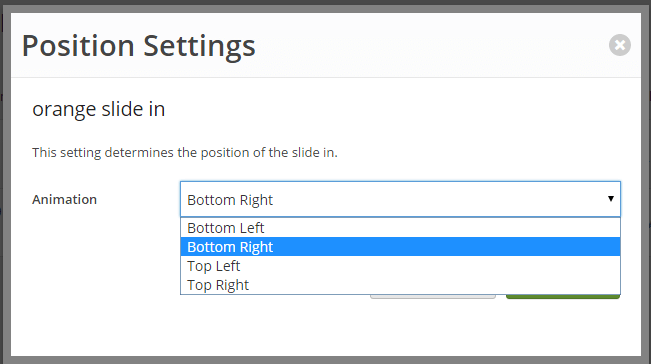Click blue highlight bar right of Bottom Right
This screenshot has width=651, height=364.
(x=447, y=247)
